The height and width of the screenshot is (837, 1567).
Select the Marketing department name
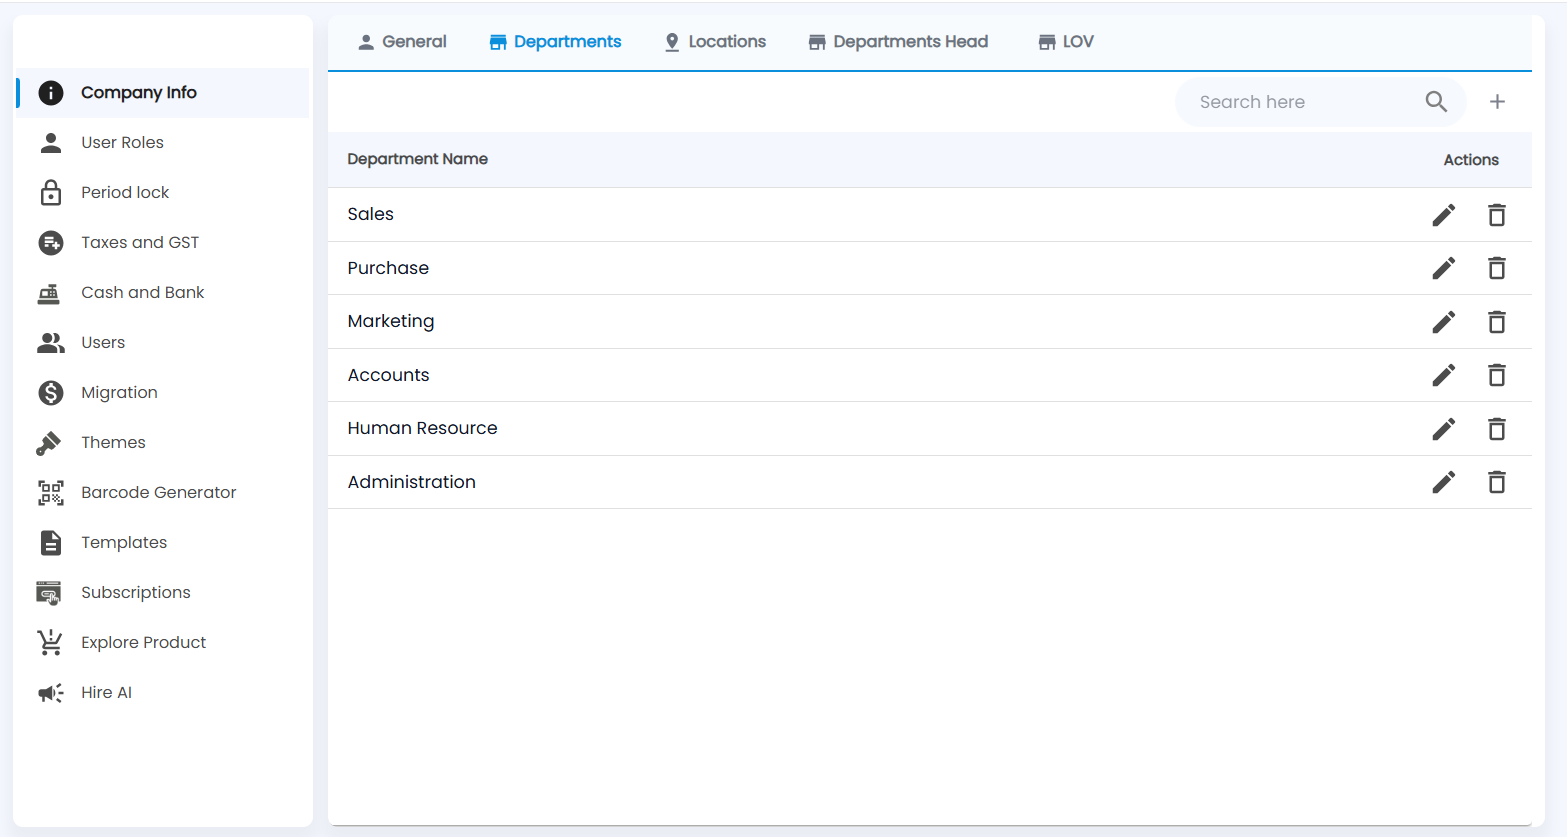click(391, 321)
